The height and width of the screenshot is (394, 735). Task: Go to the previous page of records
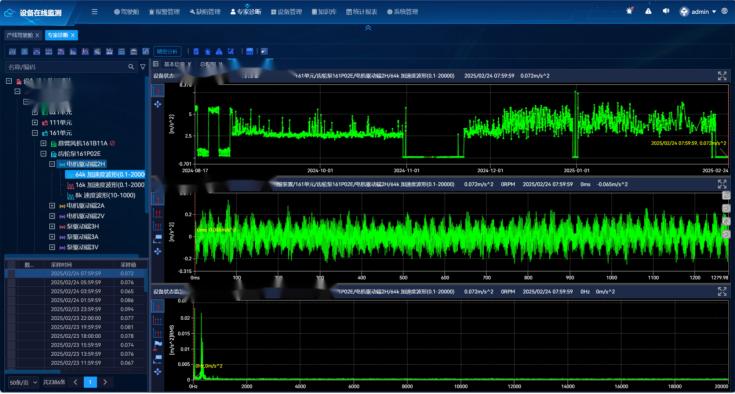pyautogui.click(x=75, y=382)
